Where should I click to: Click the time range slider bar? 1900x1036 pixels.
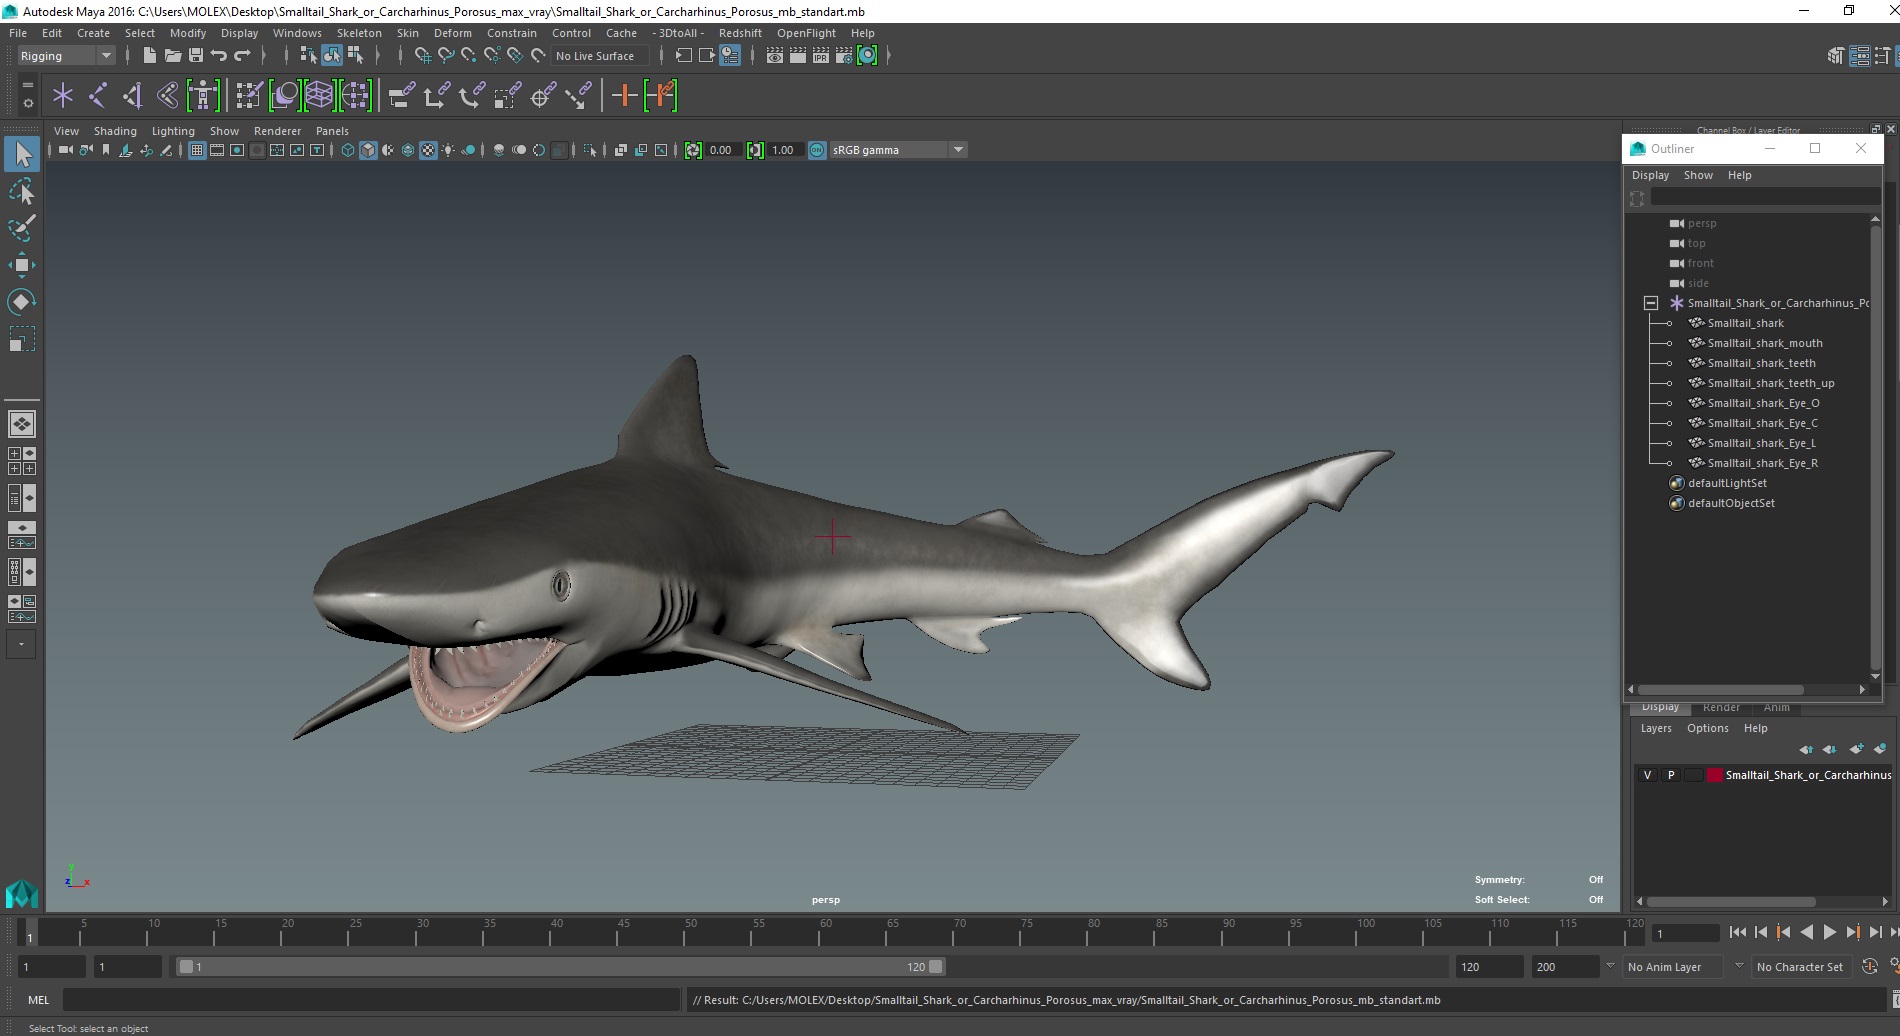(x=560, y=967)
